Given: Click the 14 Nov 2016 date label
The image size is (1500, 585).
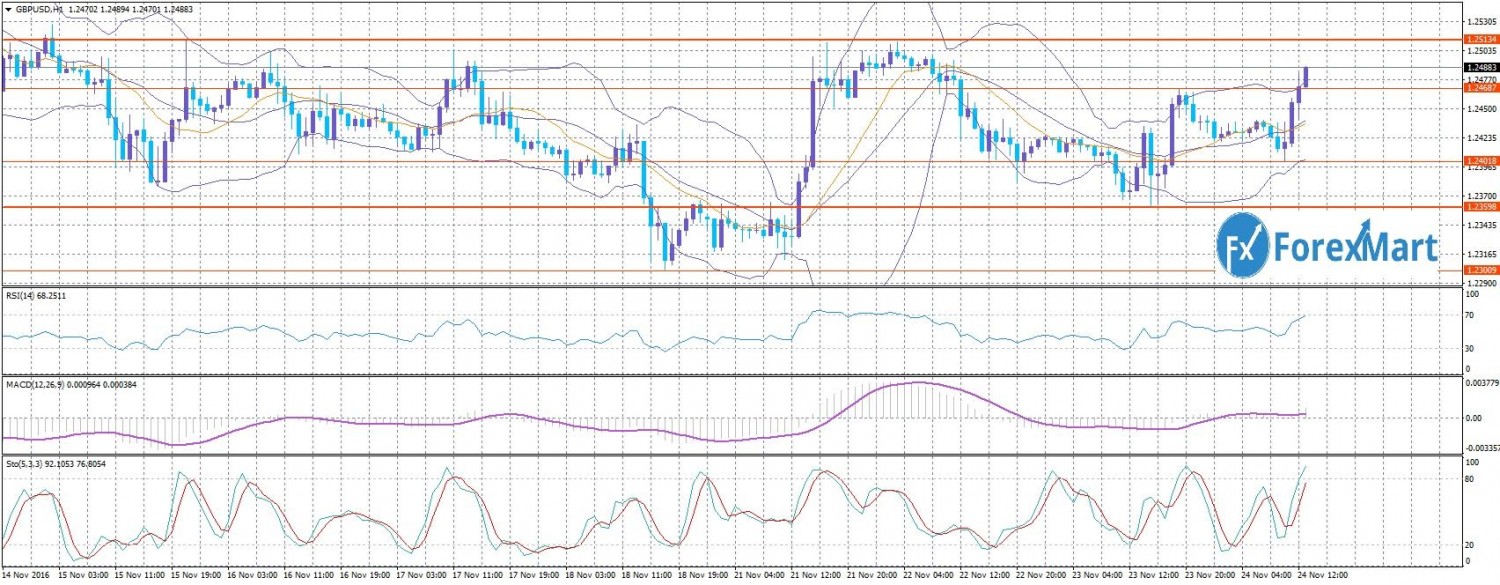Looking at the screenshot, I should click(x=28, y=577).
